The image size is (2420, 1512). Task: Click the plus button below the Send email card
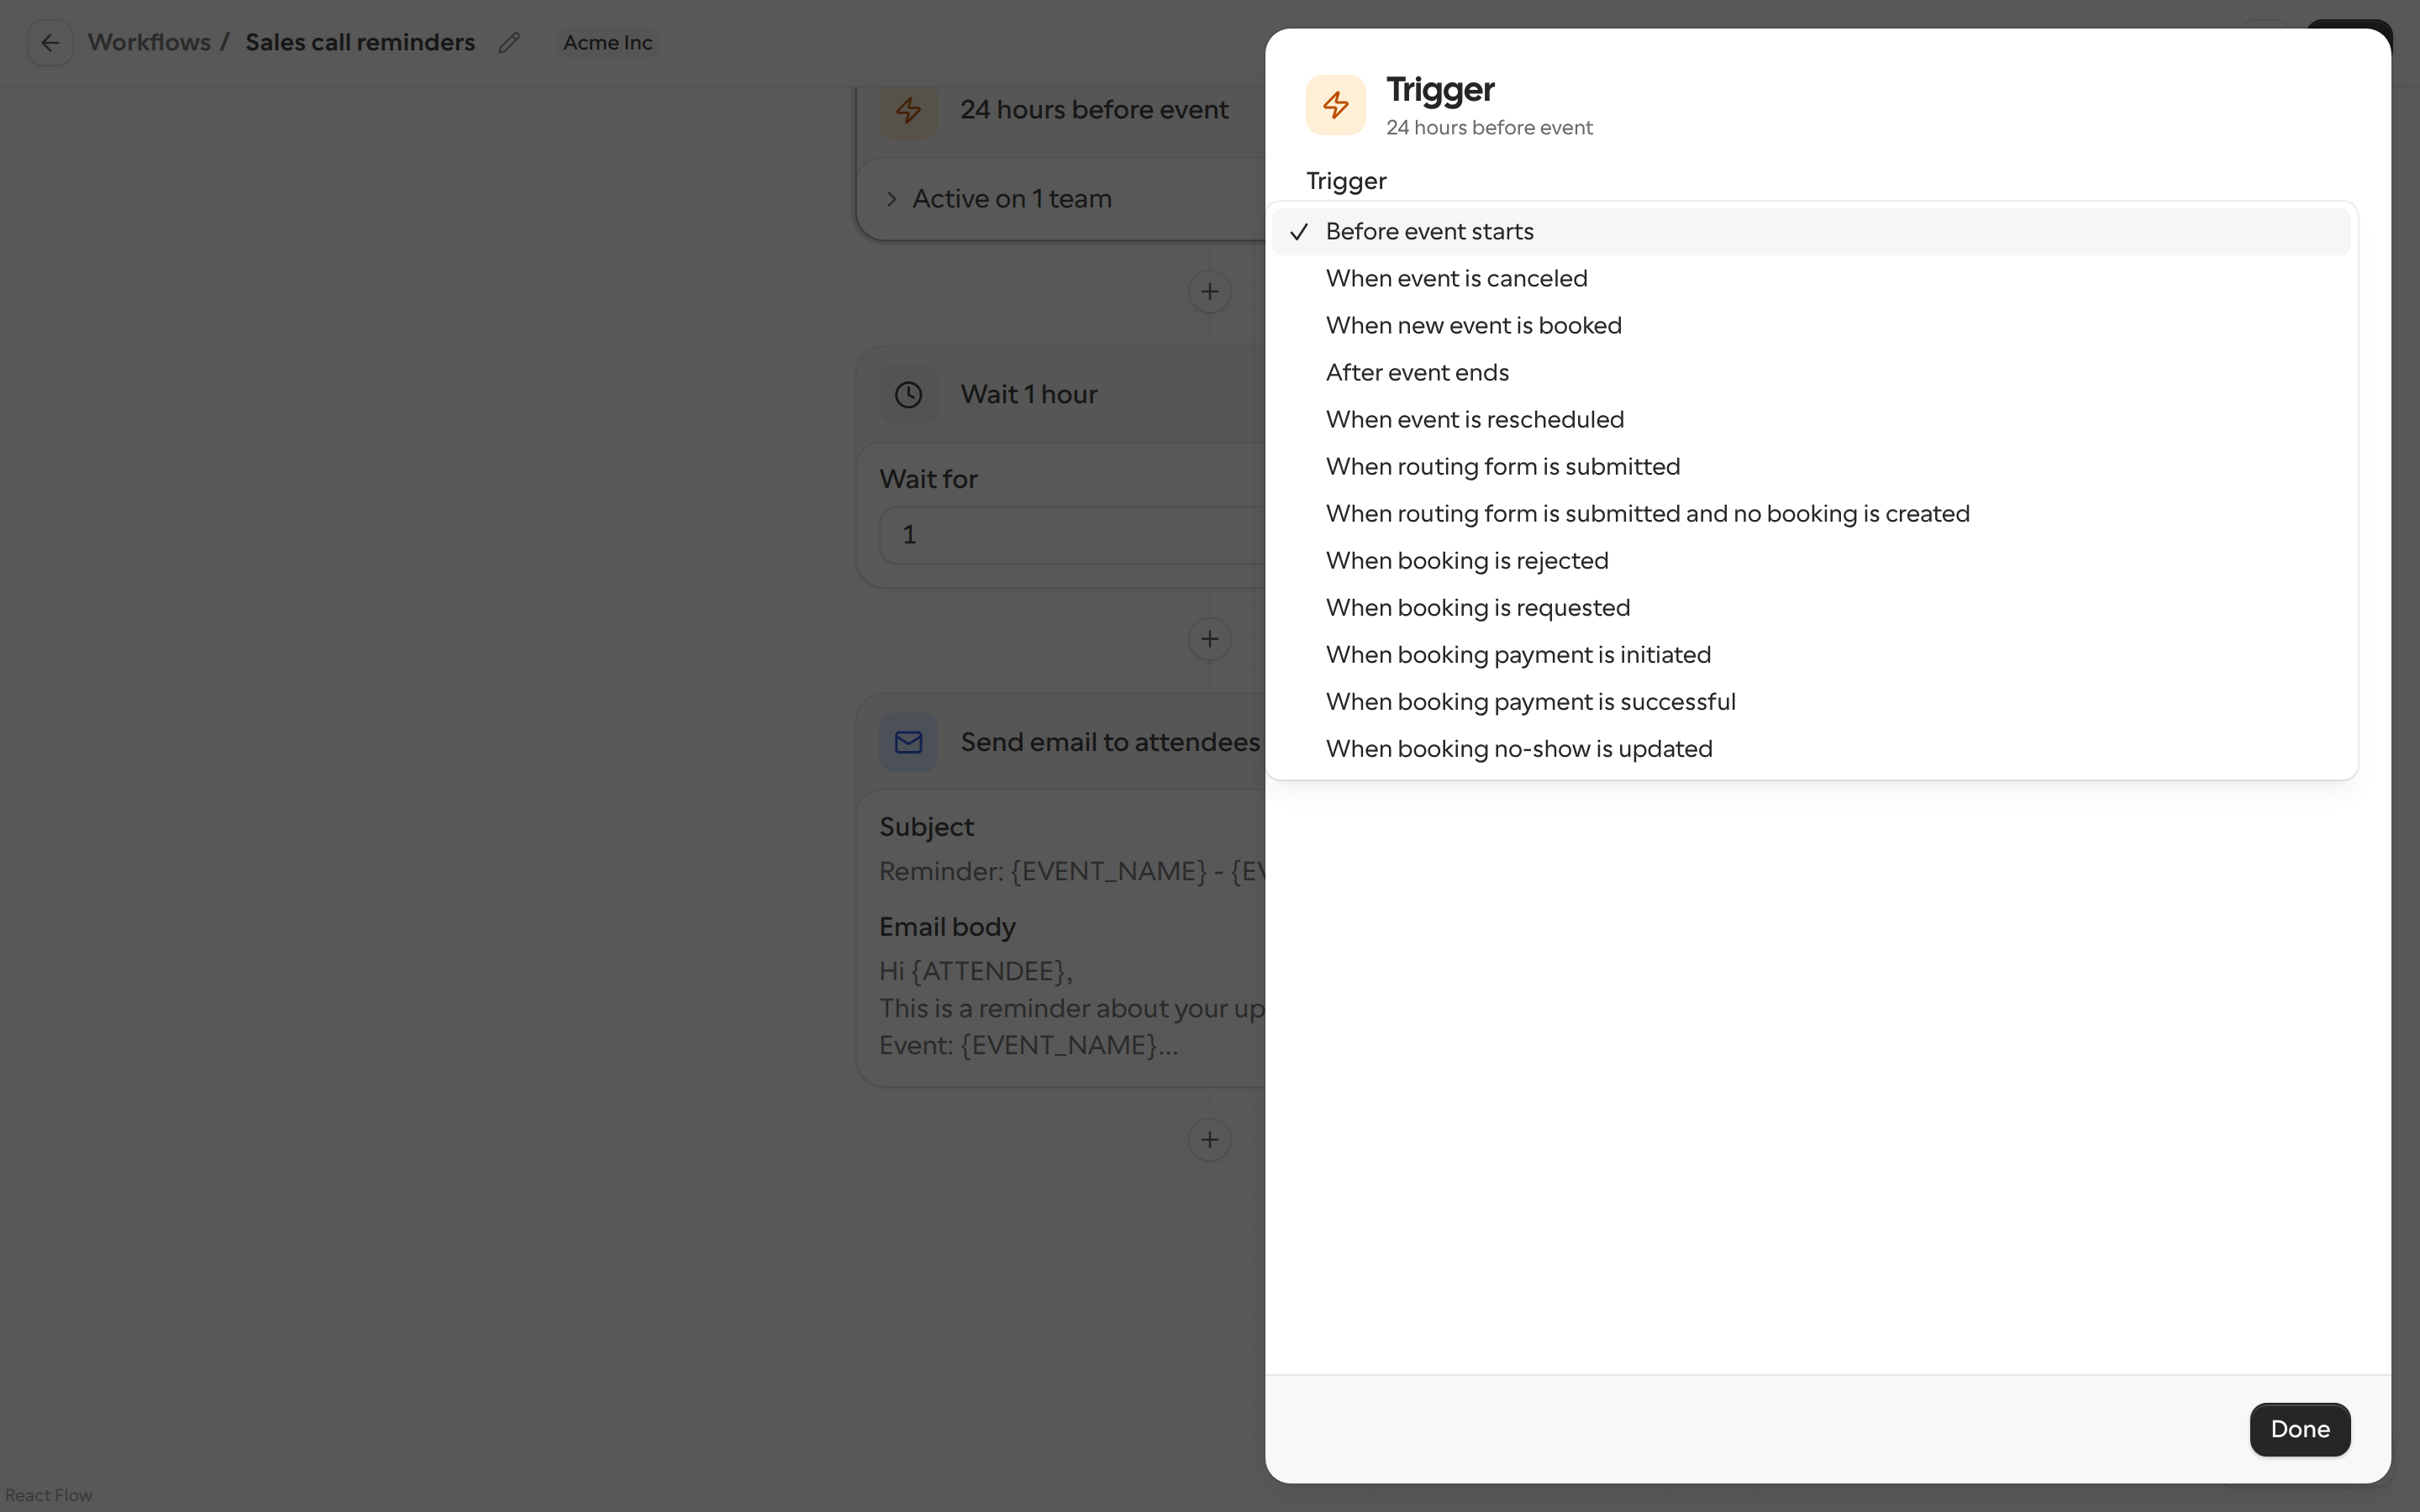(1210, 1140)
